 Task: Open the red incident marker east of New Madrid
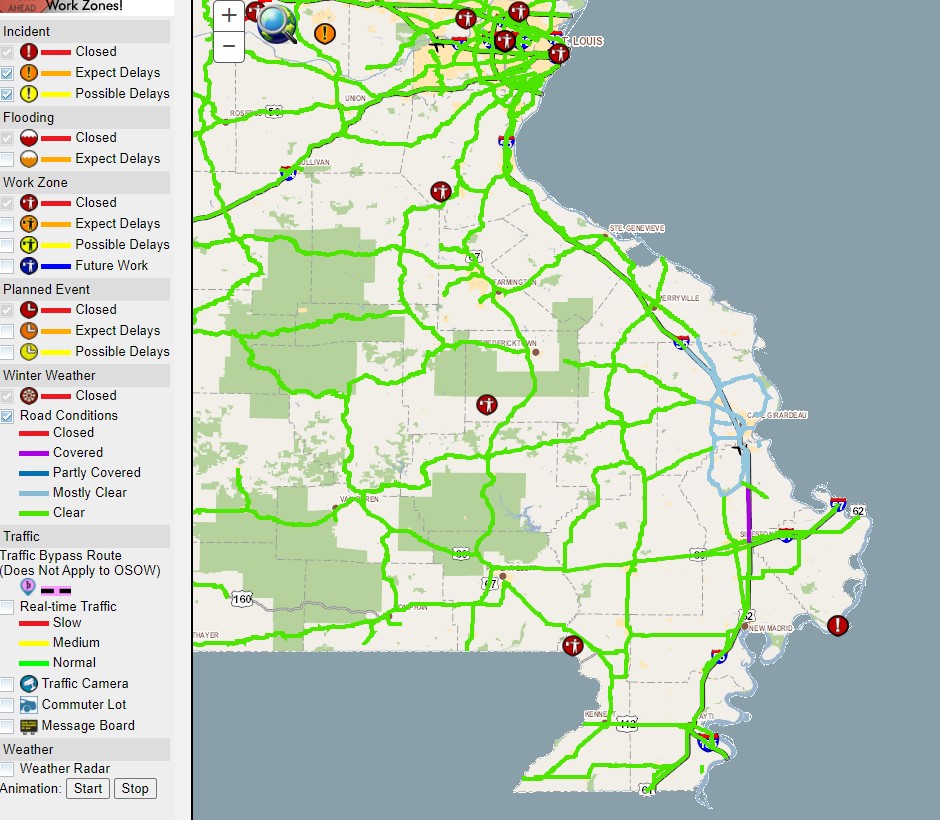click(x=837, y=625)
